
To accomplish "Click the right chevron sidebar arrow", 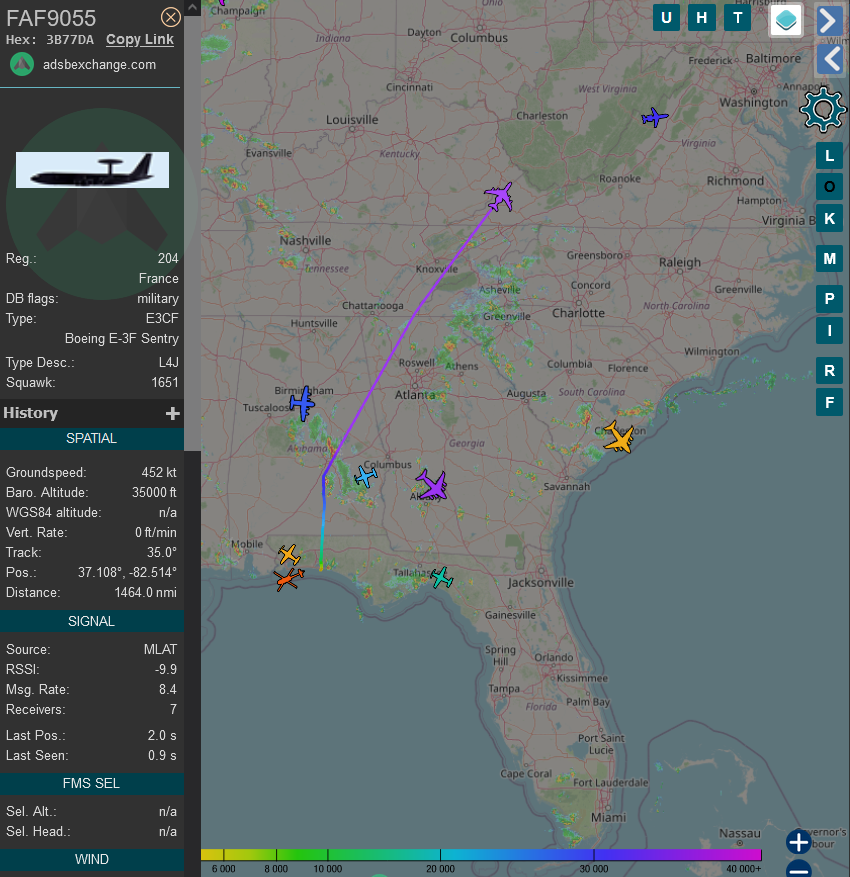I will pos(829,21).
